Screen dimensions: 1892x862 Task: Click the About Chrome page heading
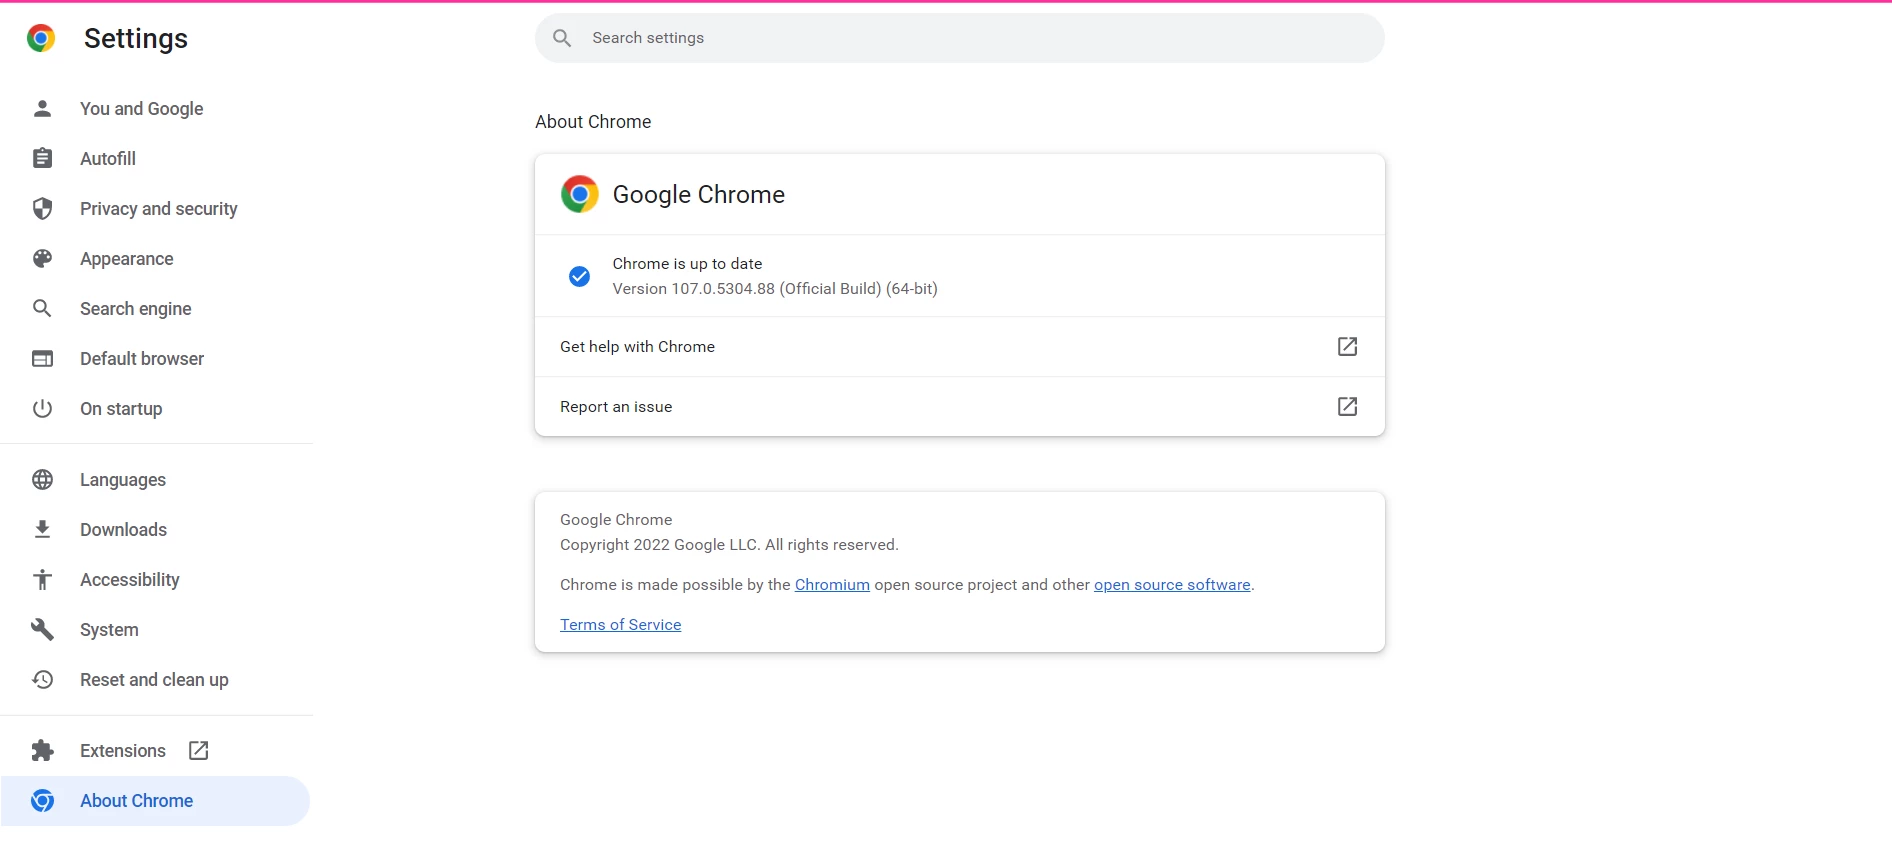pos(593,122)
